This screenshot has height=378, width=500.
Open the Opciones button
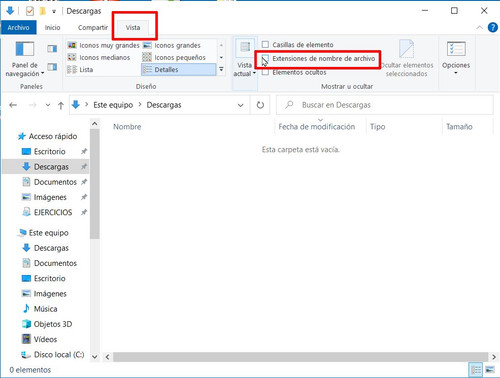click(x=456, y=57)
